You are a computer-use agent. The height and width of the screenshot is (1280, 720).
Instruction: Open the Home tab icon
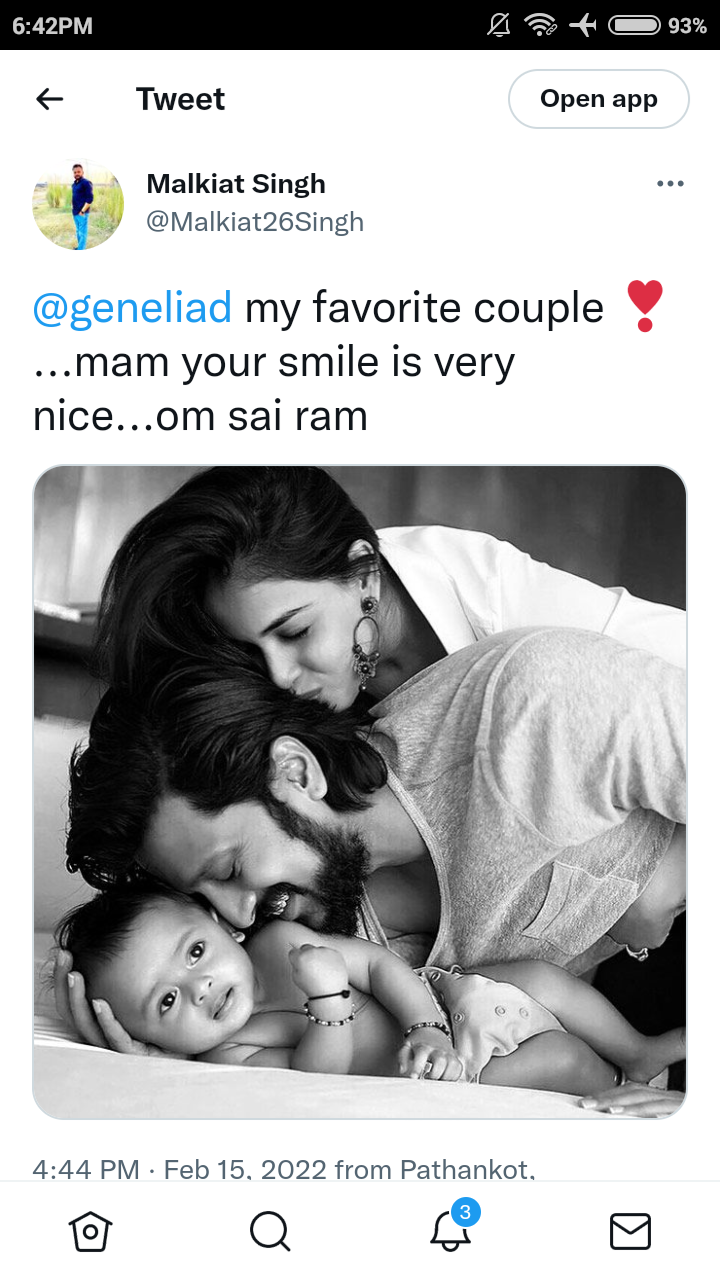pyautogui.click(x=90, y=1231)
